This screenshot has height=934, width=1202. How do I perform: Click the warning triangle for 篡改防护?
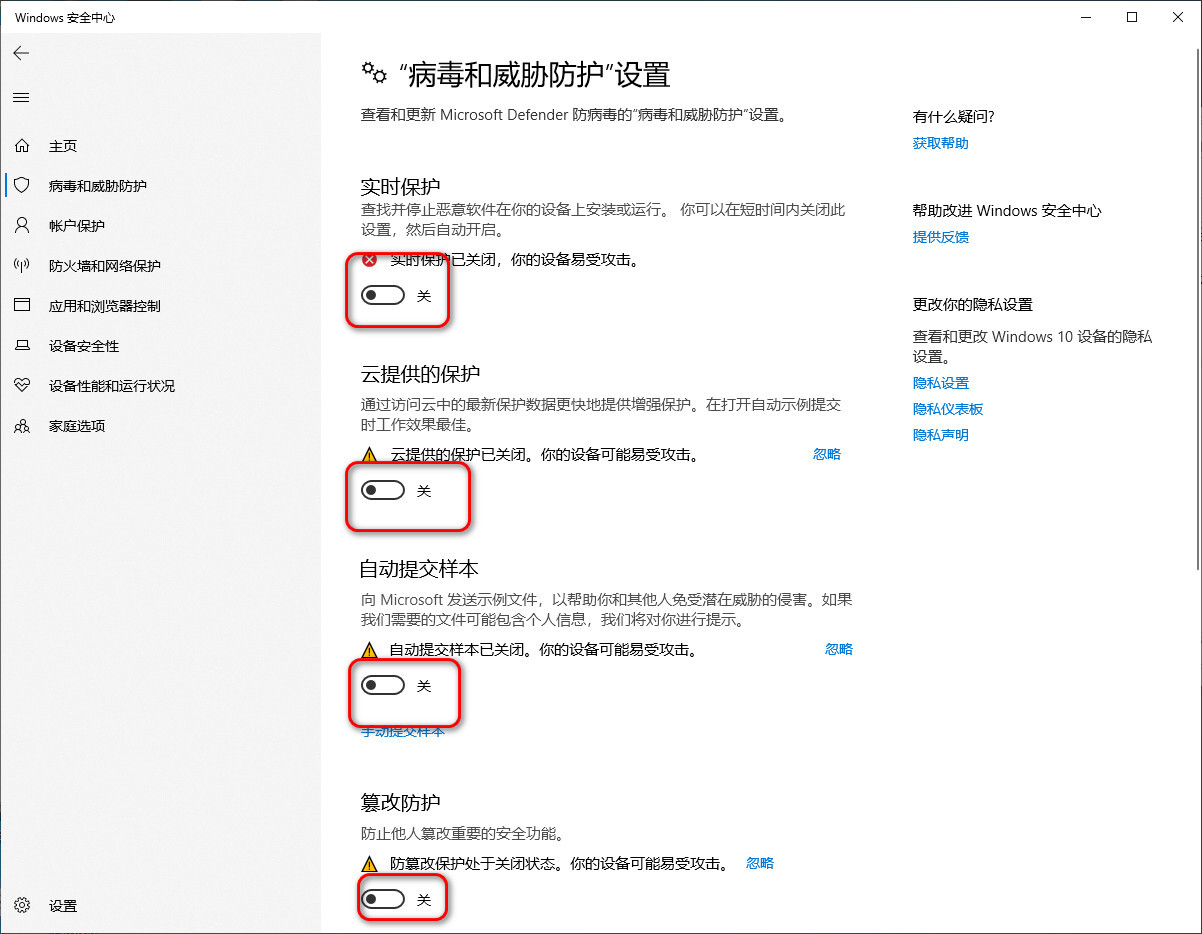[x=370, y=863]
